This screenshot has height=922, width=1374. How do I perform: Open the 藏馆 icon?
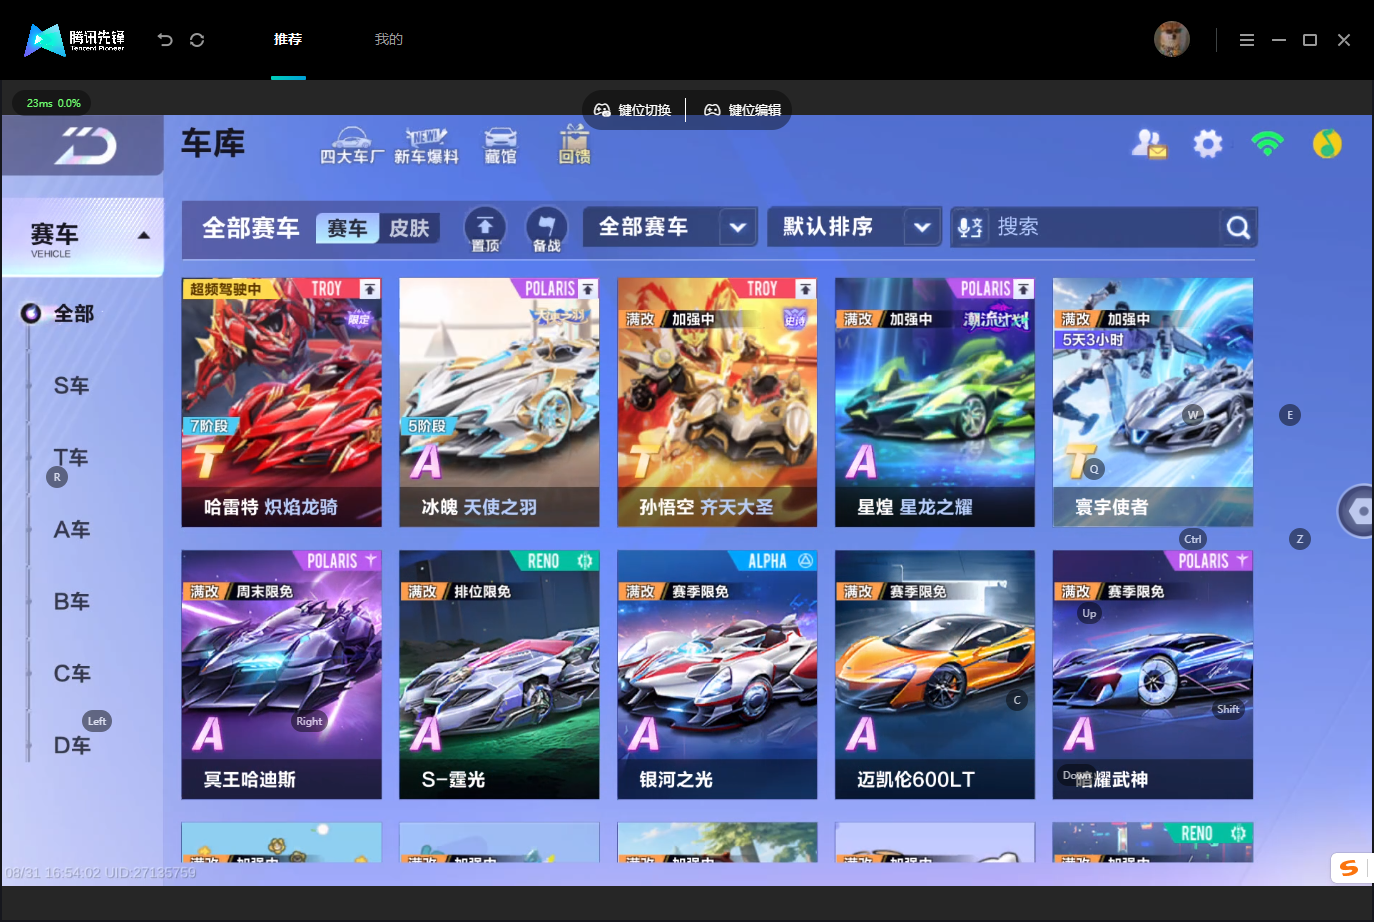500,146
